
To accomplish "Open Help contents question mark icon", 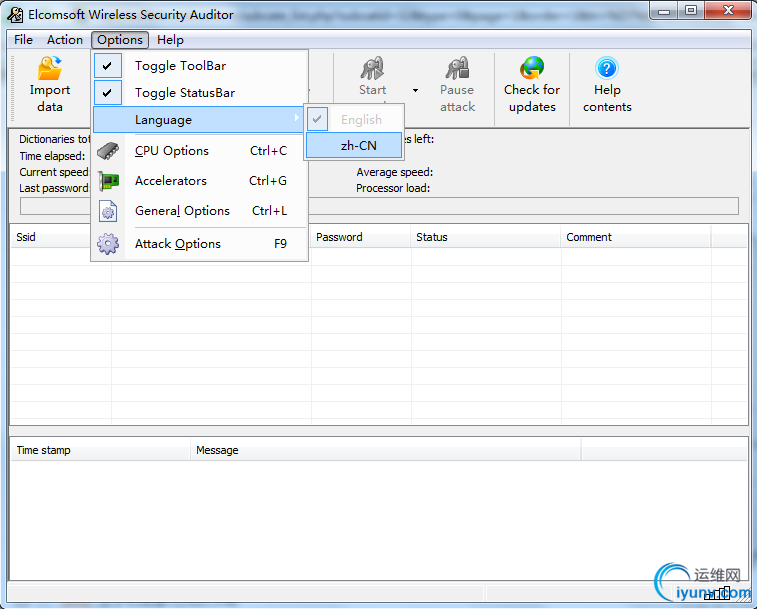I will click(x=607, y=68).
